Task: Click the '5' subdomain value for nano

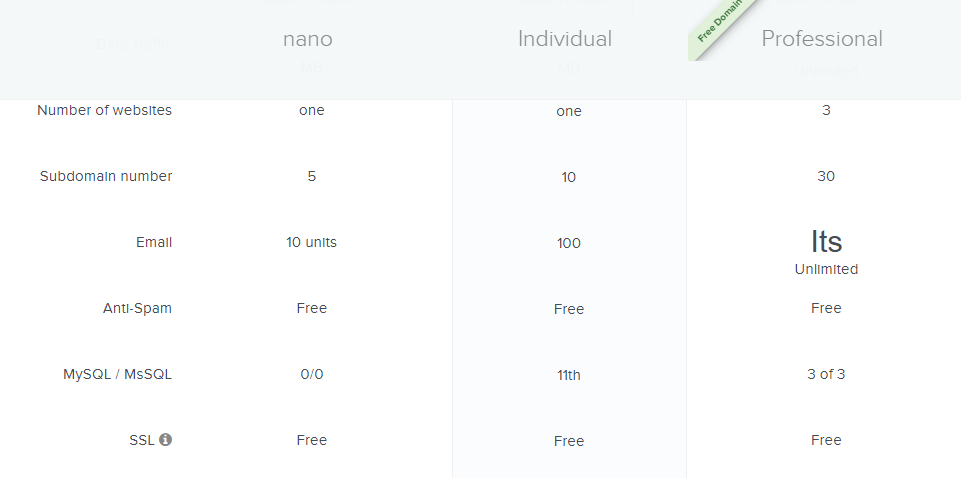Action: pos(311,176)
